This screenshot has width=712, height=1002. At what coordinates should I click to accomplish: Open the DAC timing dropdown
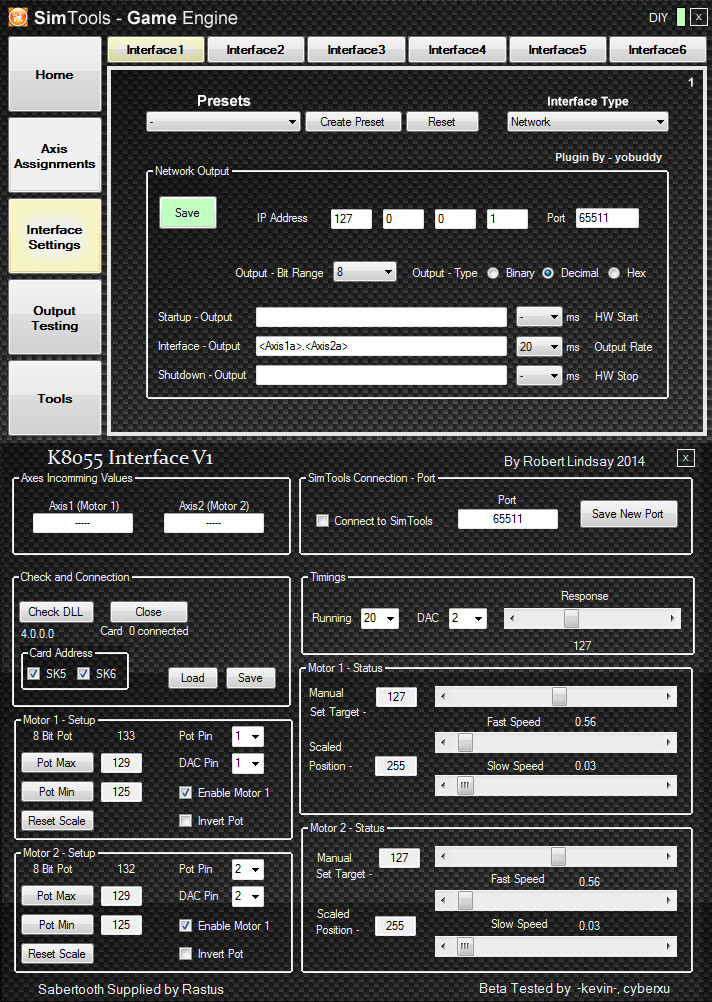468,618
